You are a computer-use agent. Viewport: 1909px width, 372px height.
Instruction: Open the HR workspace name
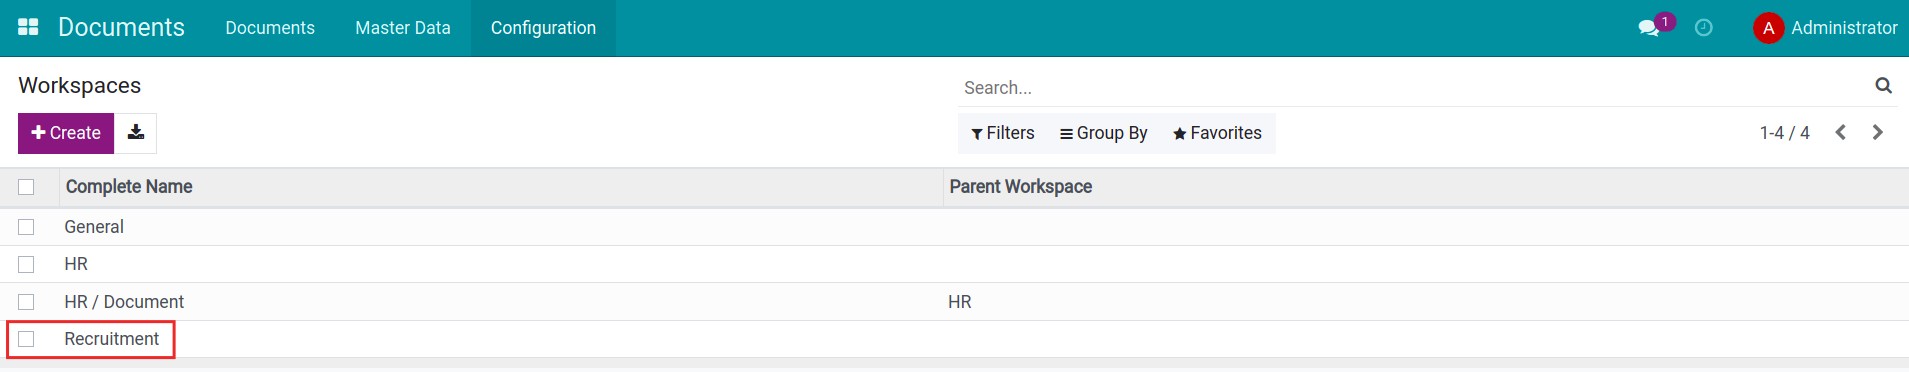(76, 264)
